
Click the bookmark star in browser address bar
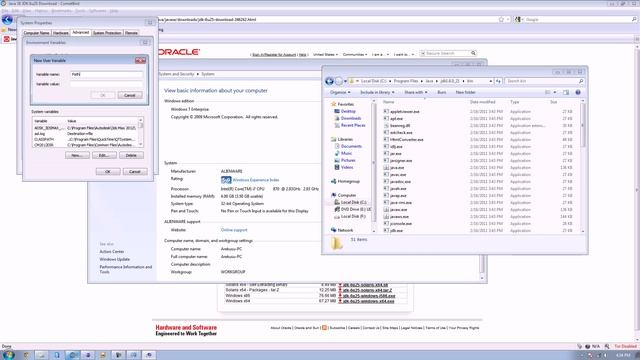[501, 19]
